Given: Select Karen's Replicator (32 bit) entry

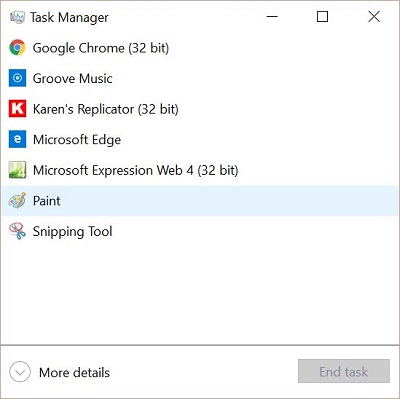Looking at the screenshot, I should (200, 109).
